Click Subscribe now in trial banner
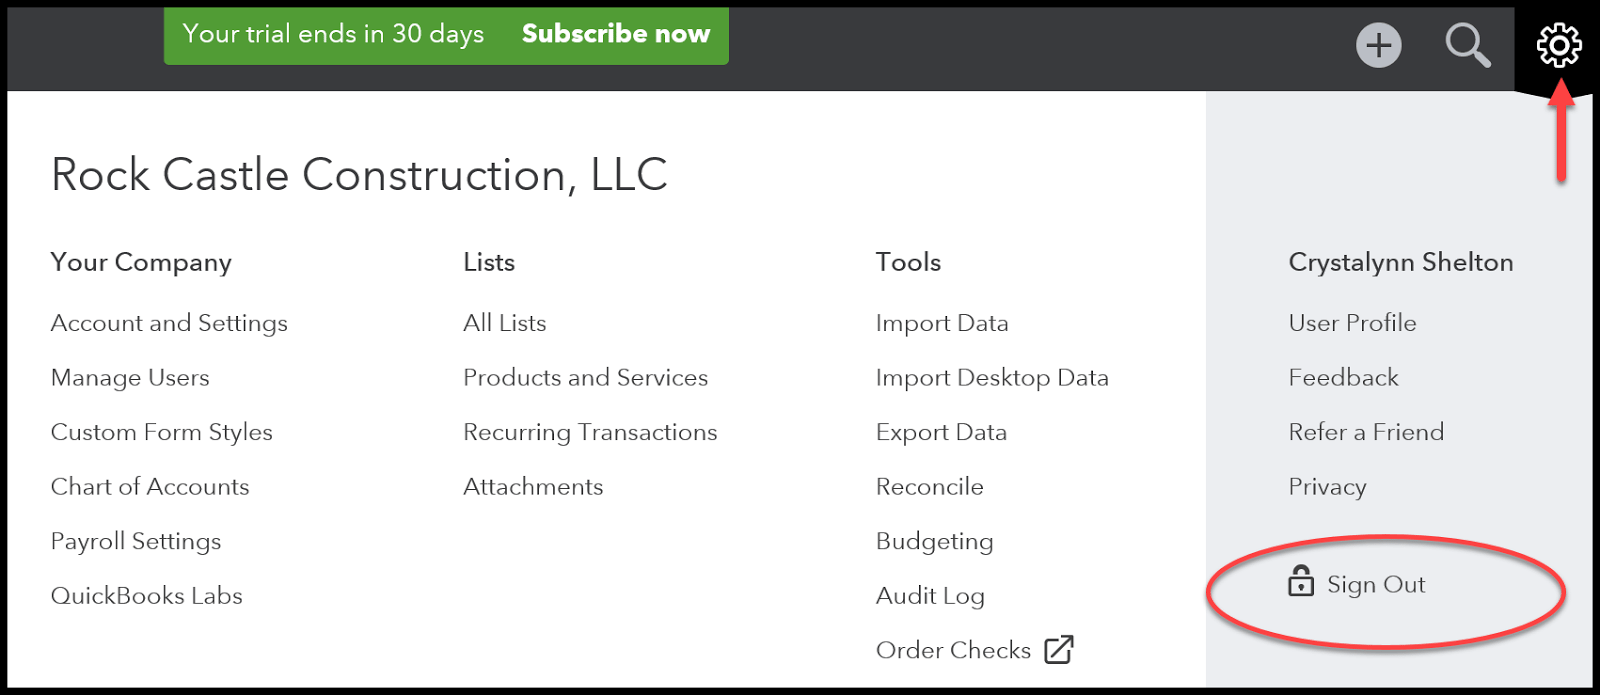Screen dimensions: 1600x695 pyautogui.click(x=616, y=34)
